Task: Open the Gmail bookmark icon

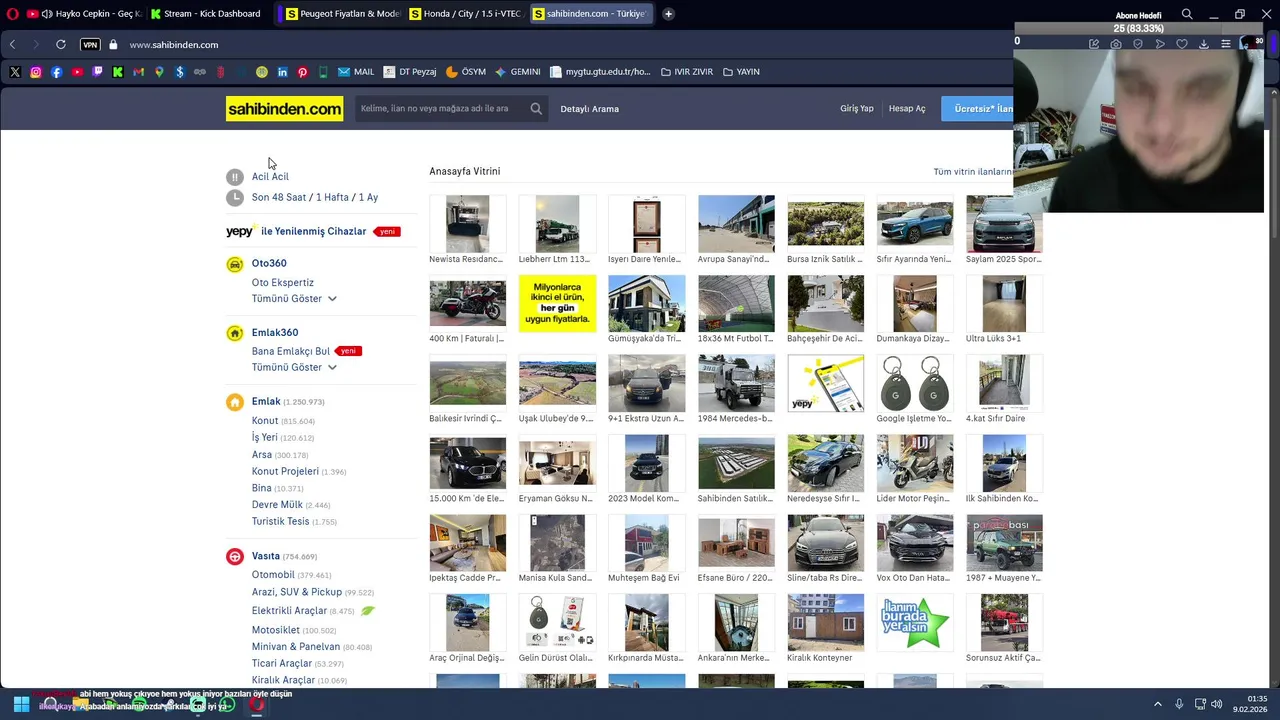Action: coord(138,72)
